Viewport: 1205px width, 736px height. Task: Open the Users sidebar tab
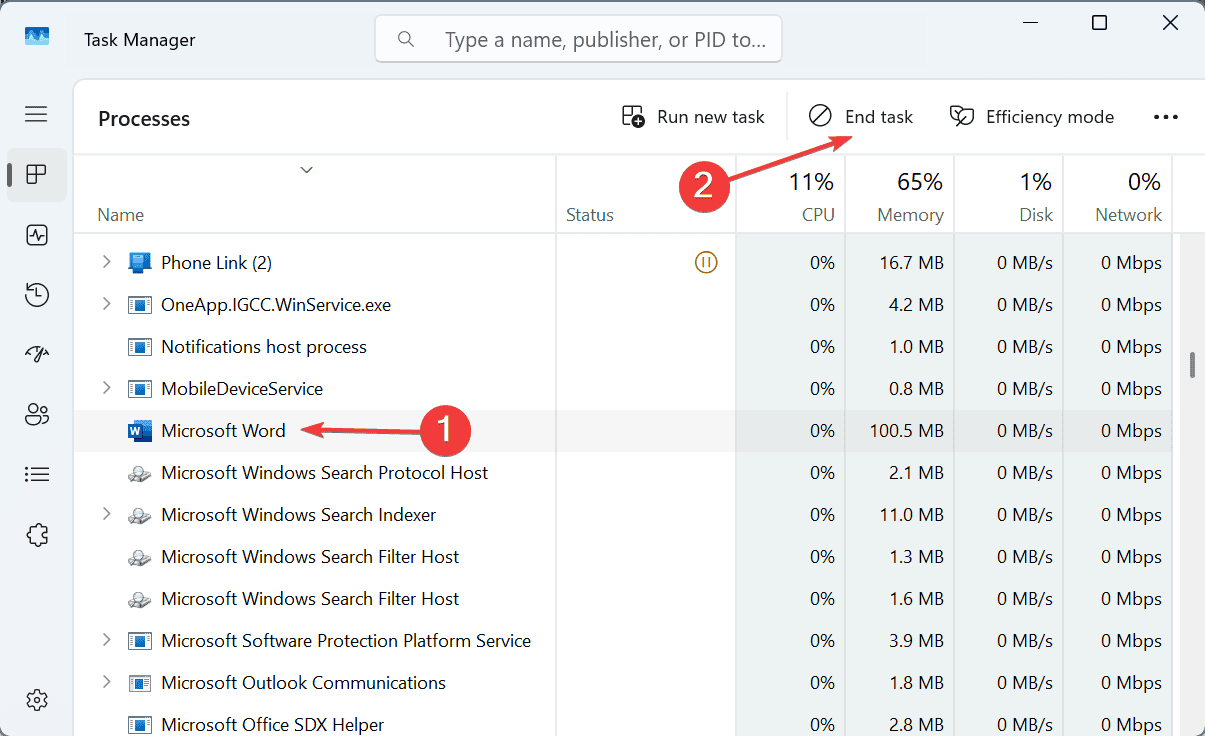coord(37,415)
